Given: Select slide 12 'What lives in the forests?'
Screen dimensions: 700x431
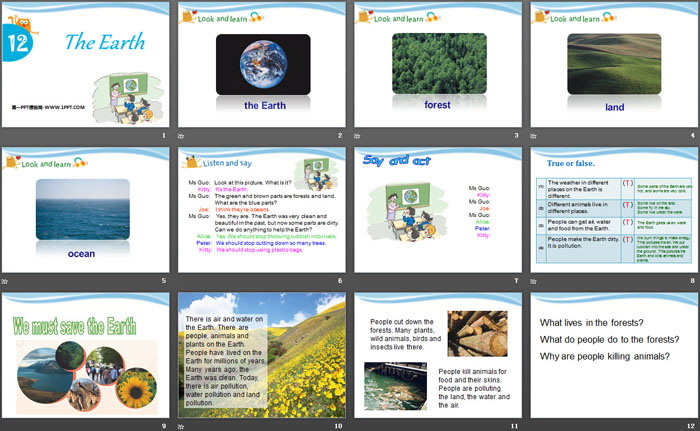Looking at the screenshot, I should [x=613, y=355].
